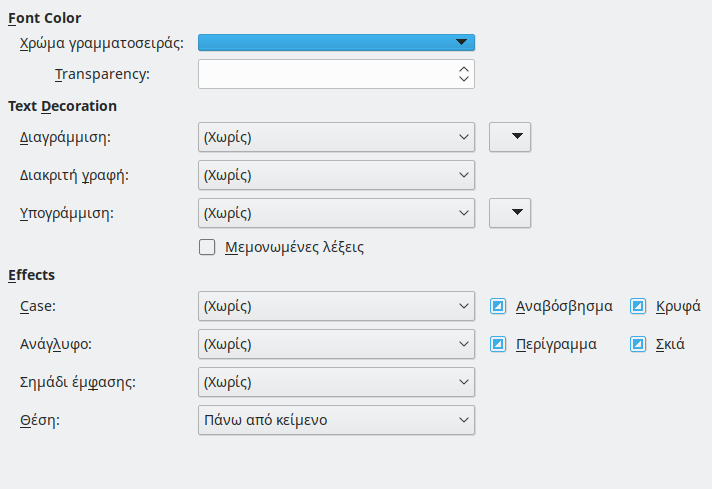Increase Transparency with the up arrow
This screenshot has width=712, height=489.
click(463, 68)
